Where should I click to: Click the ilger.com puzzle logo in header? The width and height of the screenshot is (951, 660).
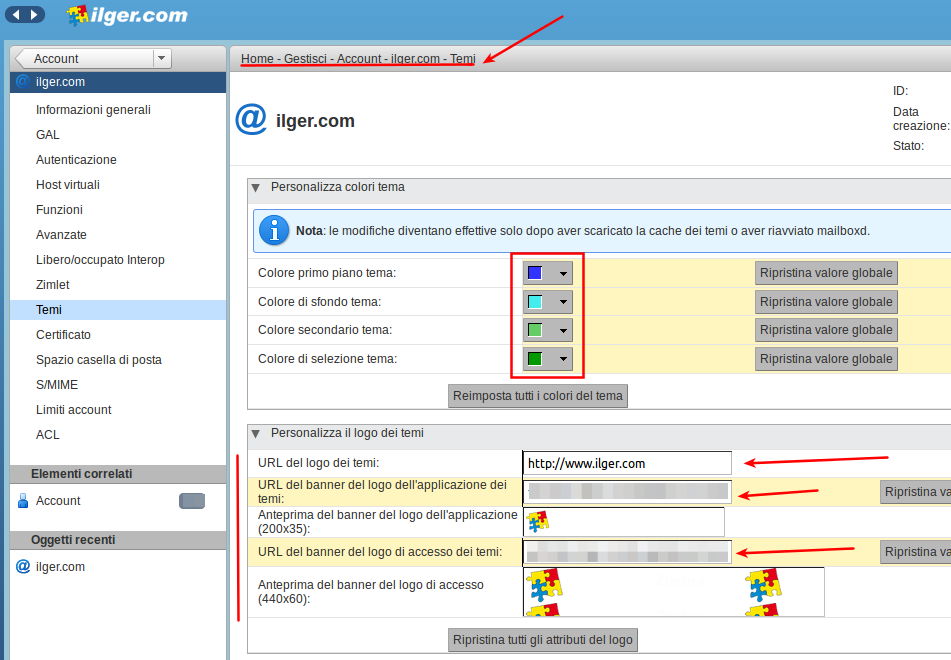[127, 15]
